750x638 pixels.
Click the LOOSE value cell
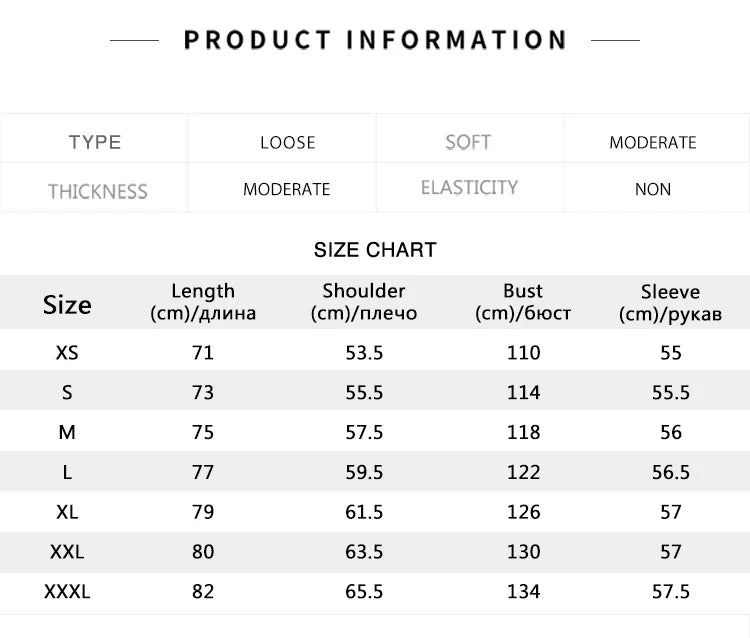287,142
